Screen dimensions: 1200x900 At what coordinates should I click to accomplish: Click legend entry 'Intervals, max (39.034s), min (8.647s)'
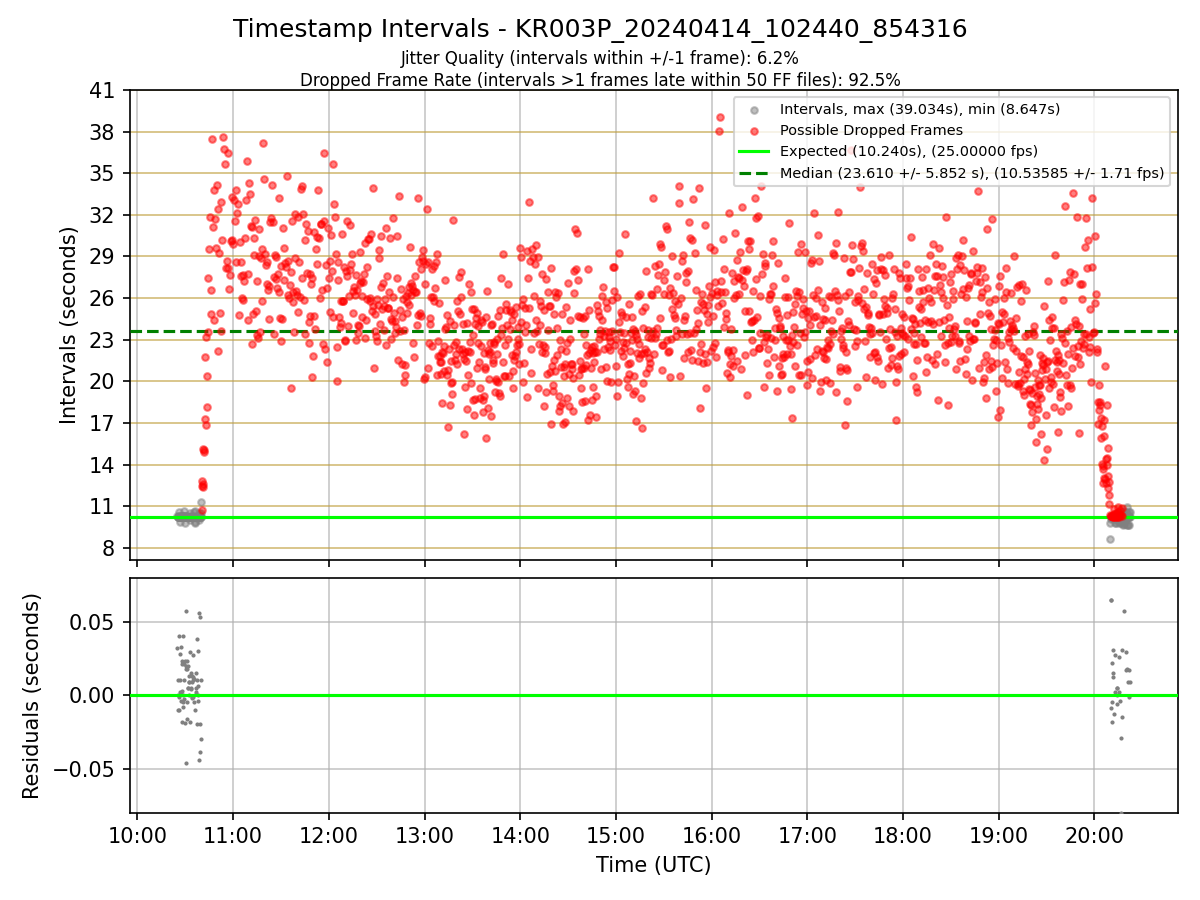[x=920, y=109]
